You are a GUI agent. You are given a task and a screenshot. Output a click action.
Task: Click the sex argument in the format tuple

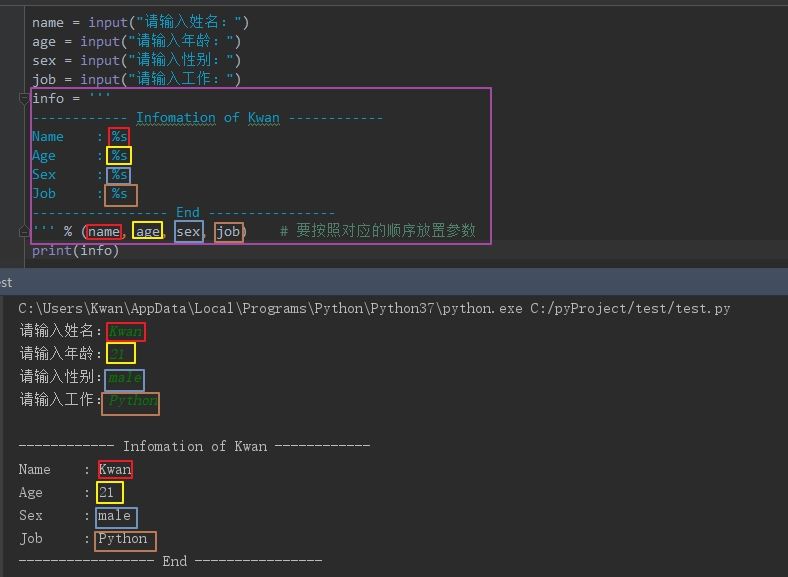coord(189,231)
